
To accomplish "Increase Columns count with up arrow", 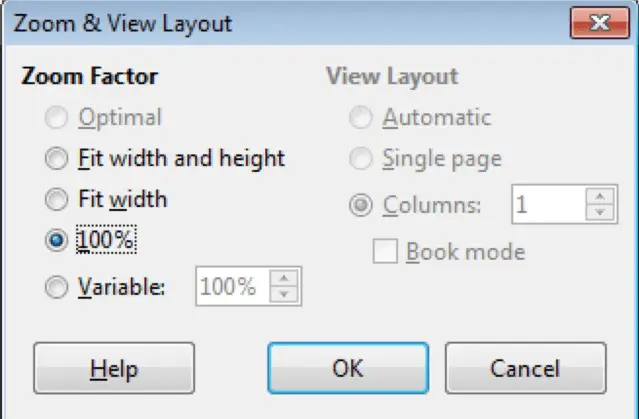I will pos(600,197).
